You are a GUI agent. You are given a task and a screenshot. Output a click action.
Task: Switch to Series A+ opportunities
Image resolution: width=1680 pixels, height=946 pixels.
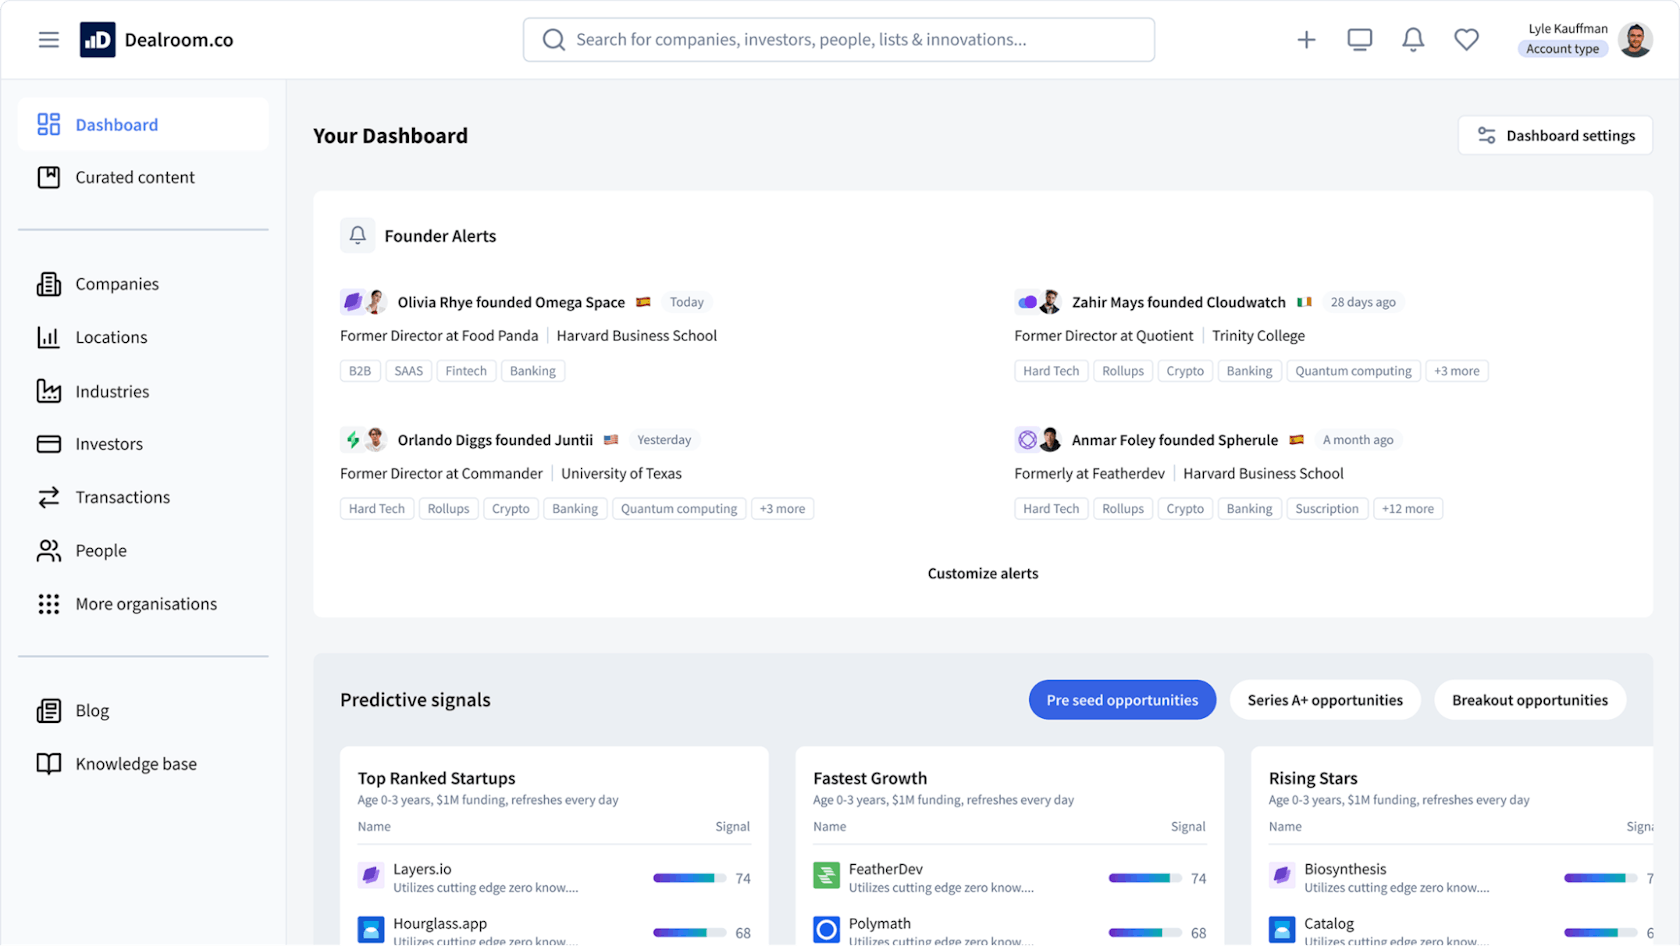[1325, 700]
